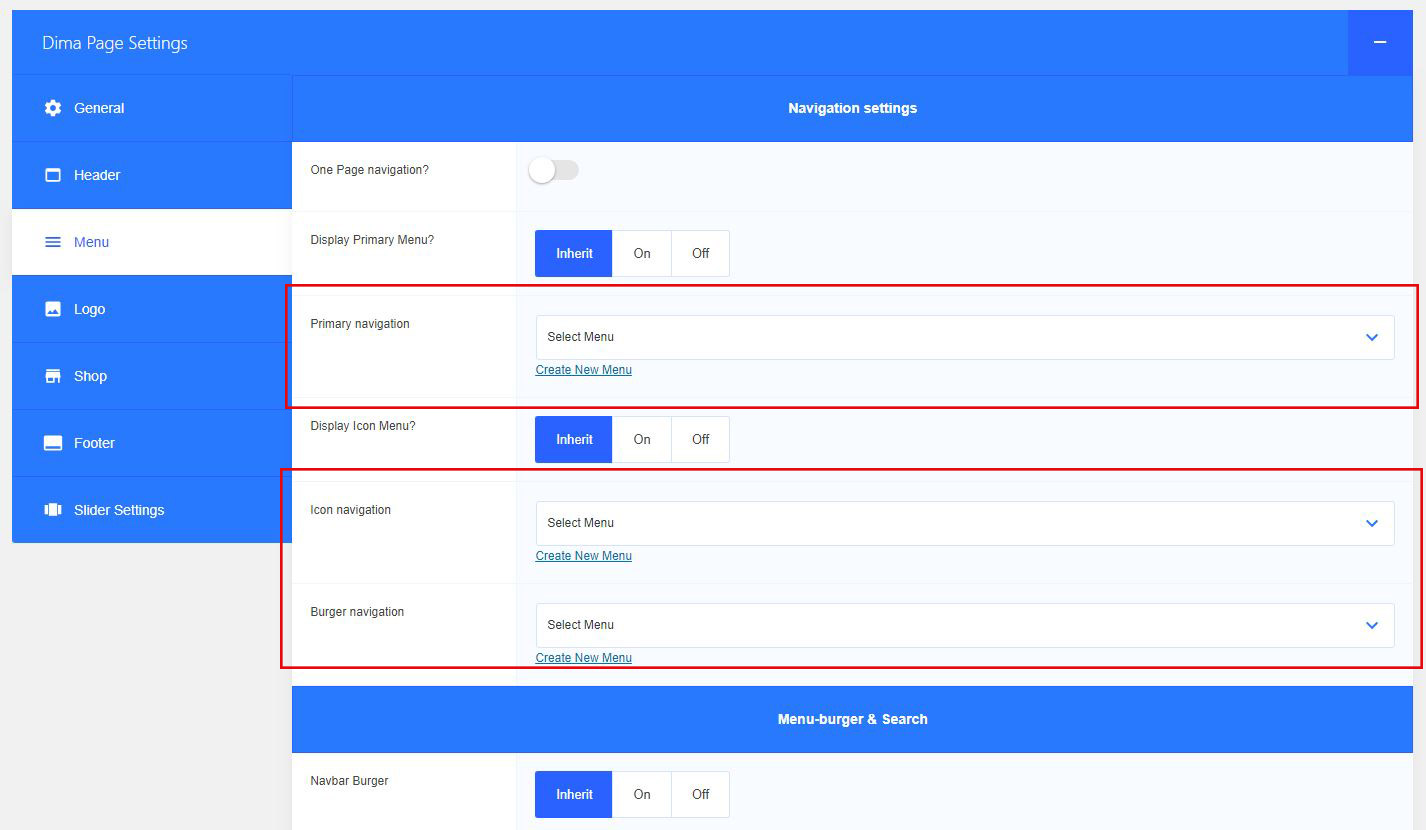Set Navbar Burger to Off

[700, 795]
